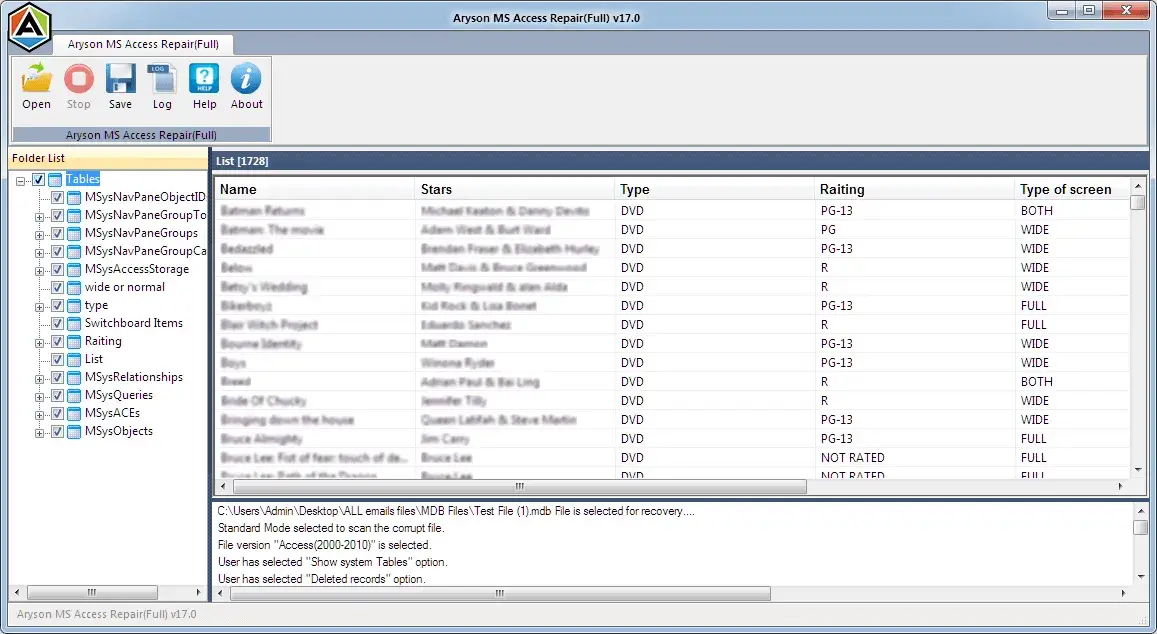Click log pane horizontal scrollbar thumb
1157x634 pixels.
pos(500,593)
